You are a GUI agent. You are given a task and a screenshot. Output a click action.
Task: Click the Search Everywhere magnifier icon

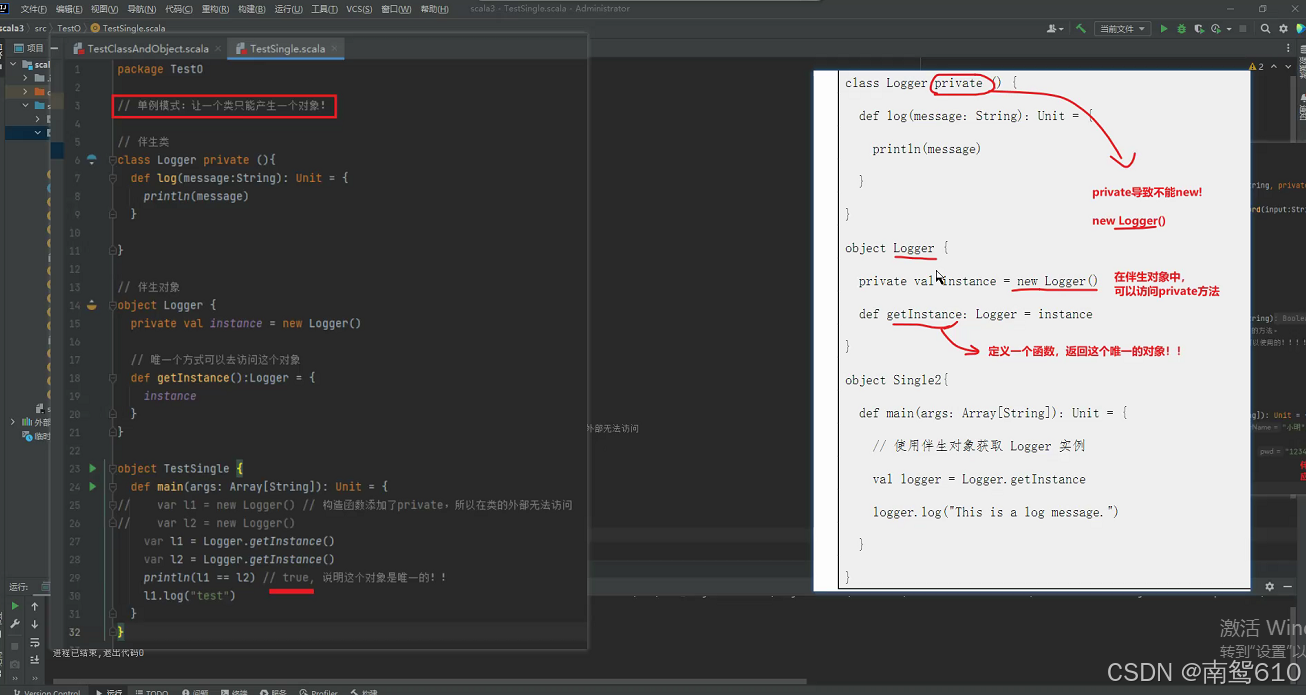1265,29
